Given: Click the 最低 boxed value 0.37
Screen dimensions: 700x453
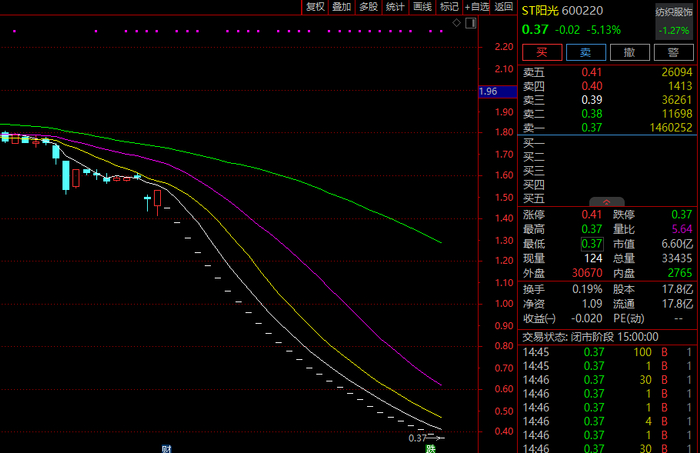Looking at the screenshot, I should pos(592,244).
